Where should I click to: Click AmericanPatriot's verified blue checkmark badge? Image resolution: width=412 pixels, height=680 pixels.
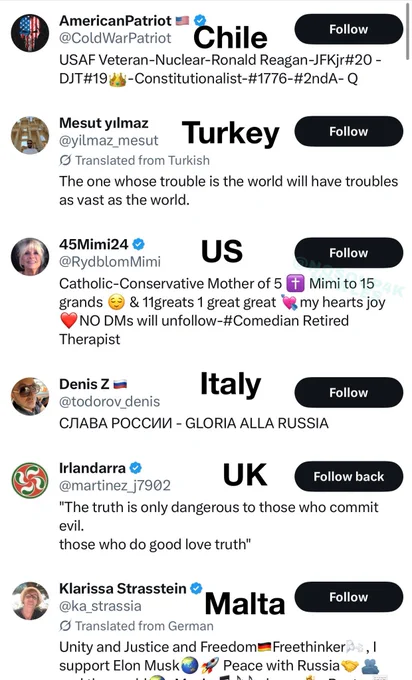click(200, 20)
